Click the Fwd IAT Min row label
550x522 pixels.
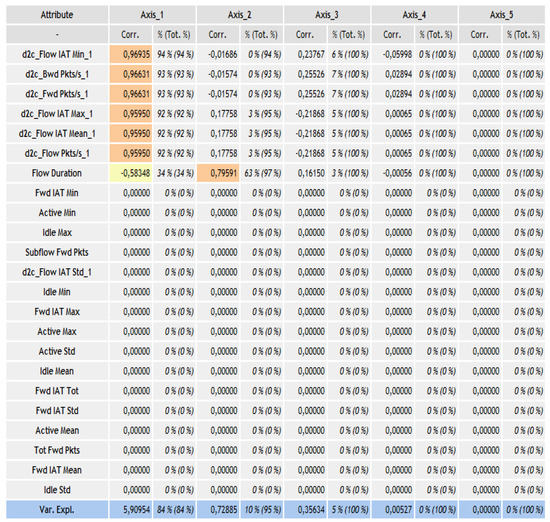tap(57, 193)
